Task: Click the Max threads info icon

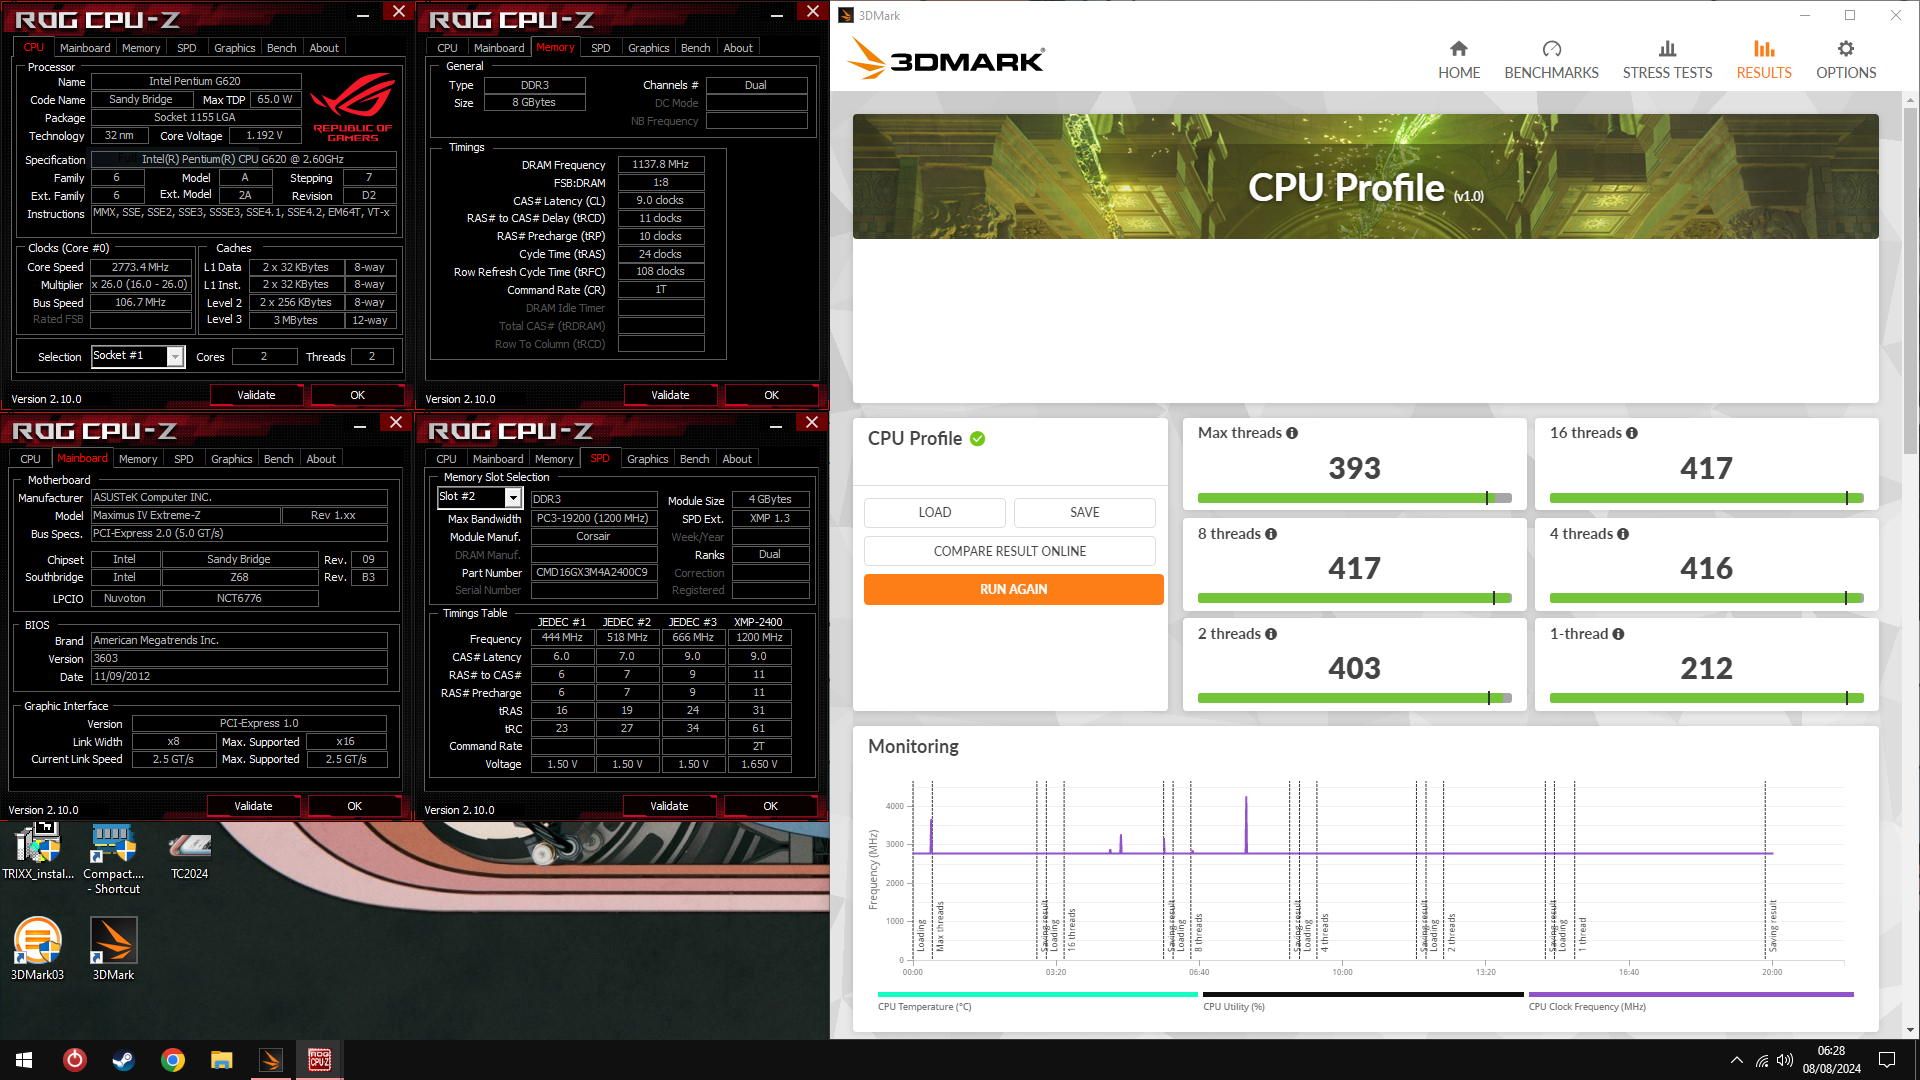Action: coord(1292,433)
